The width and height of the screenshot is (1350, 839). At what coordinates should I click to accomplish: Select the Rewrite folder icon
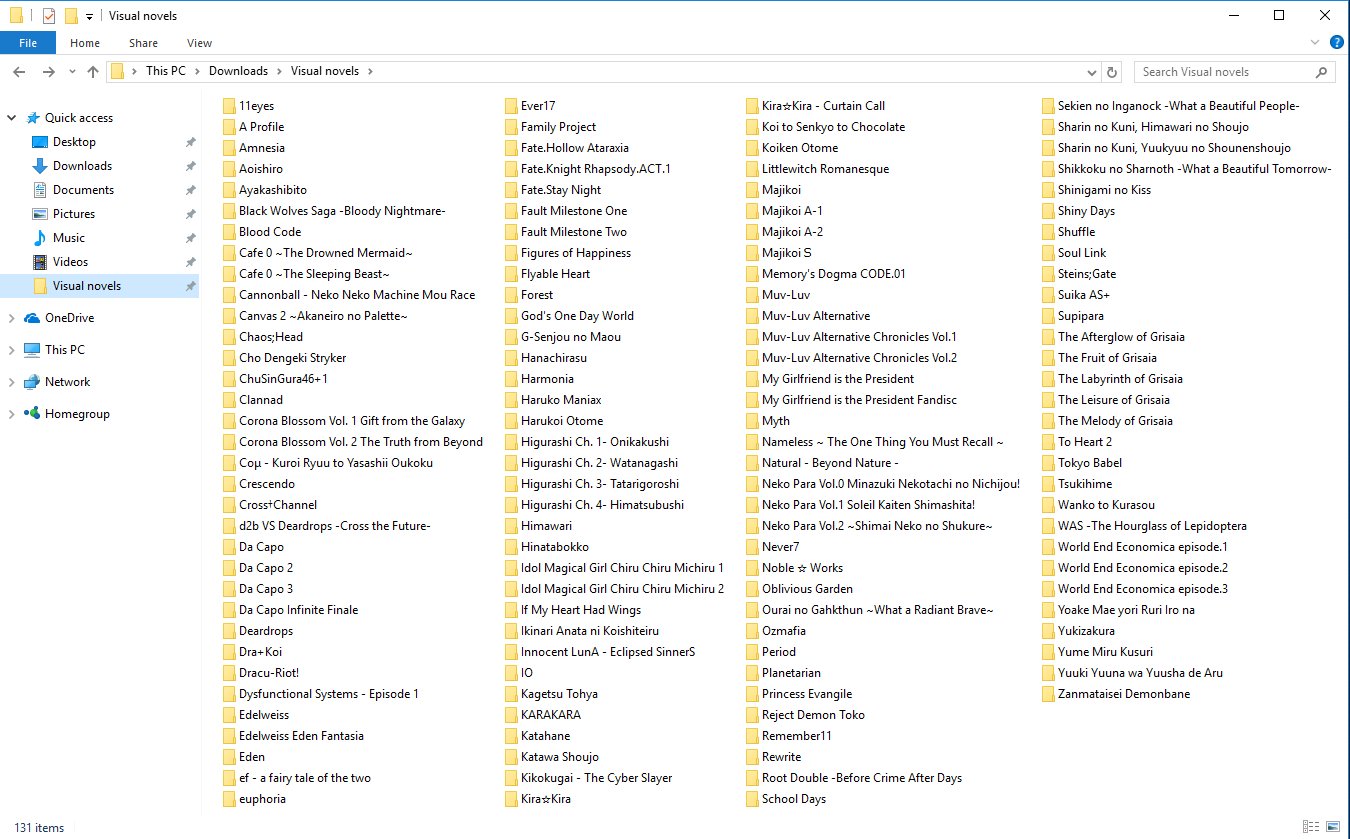coord(752,757)
